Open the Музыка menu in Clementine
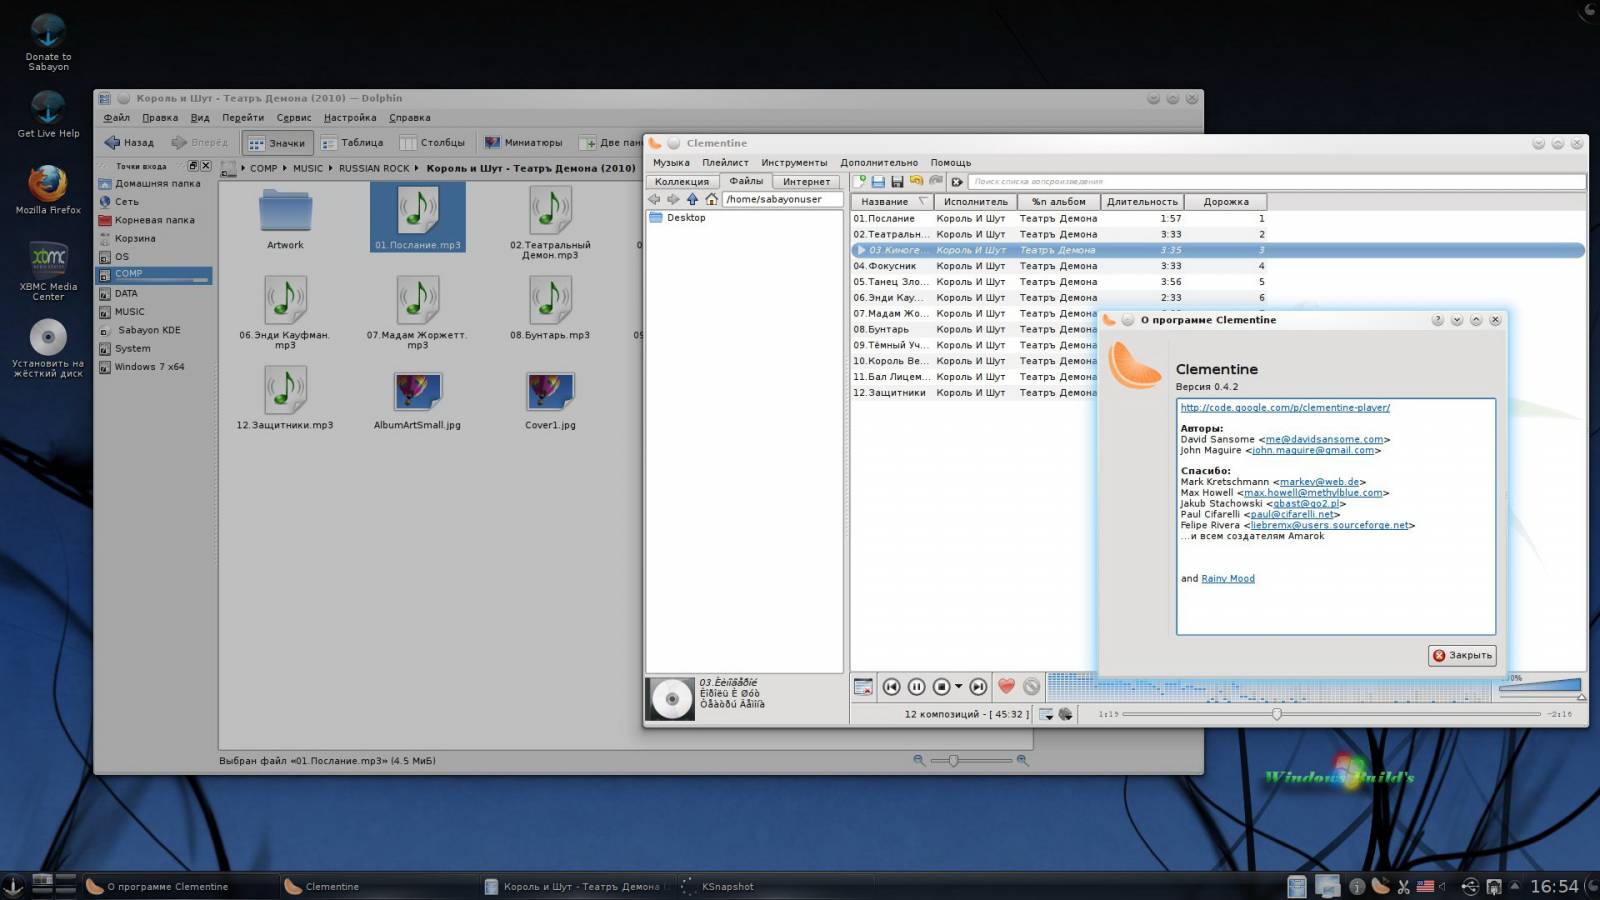1600x900 pixels. (671, 162)
